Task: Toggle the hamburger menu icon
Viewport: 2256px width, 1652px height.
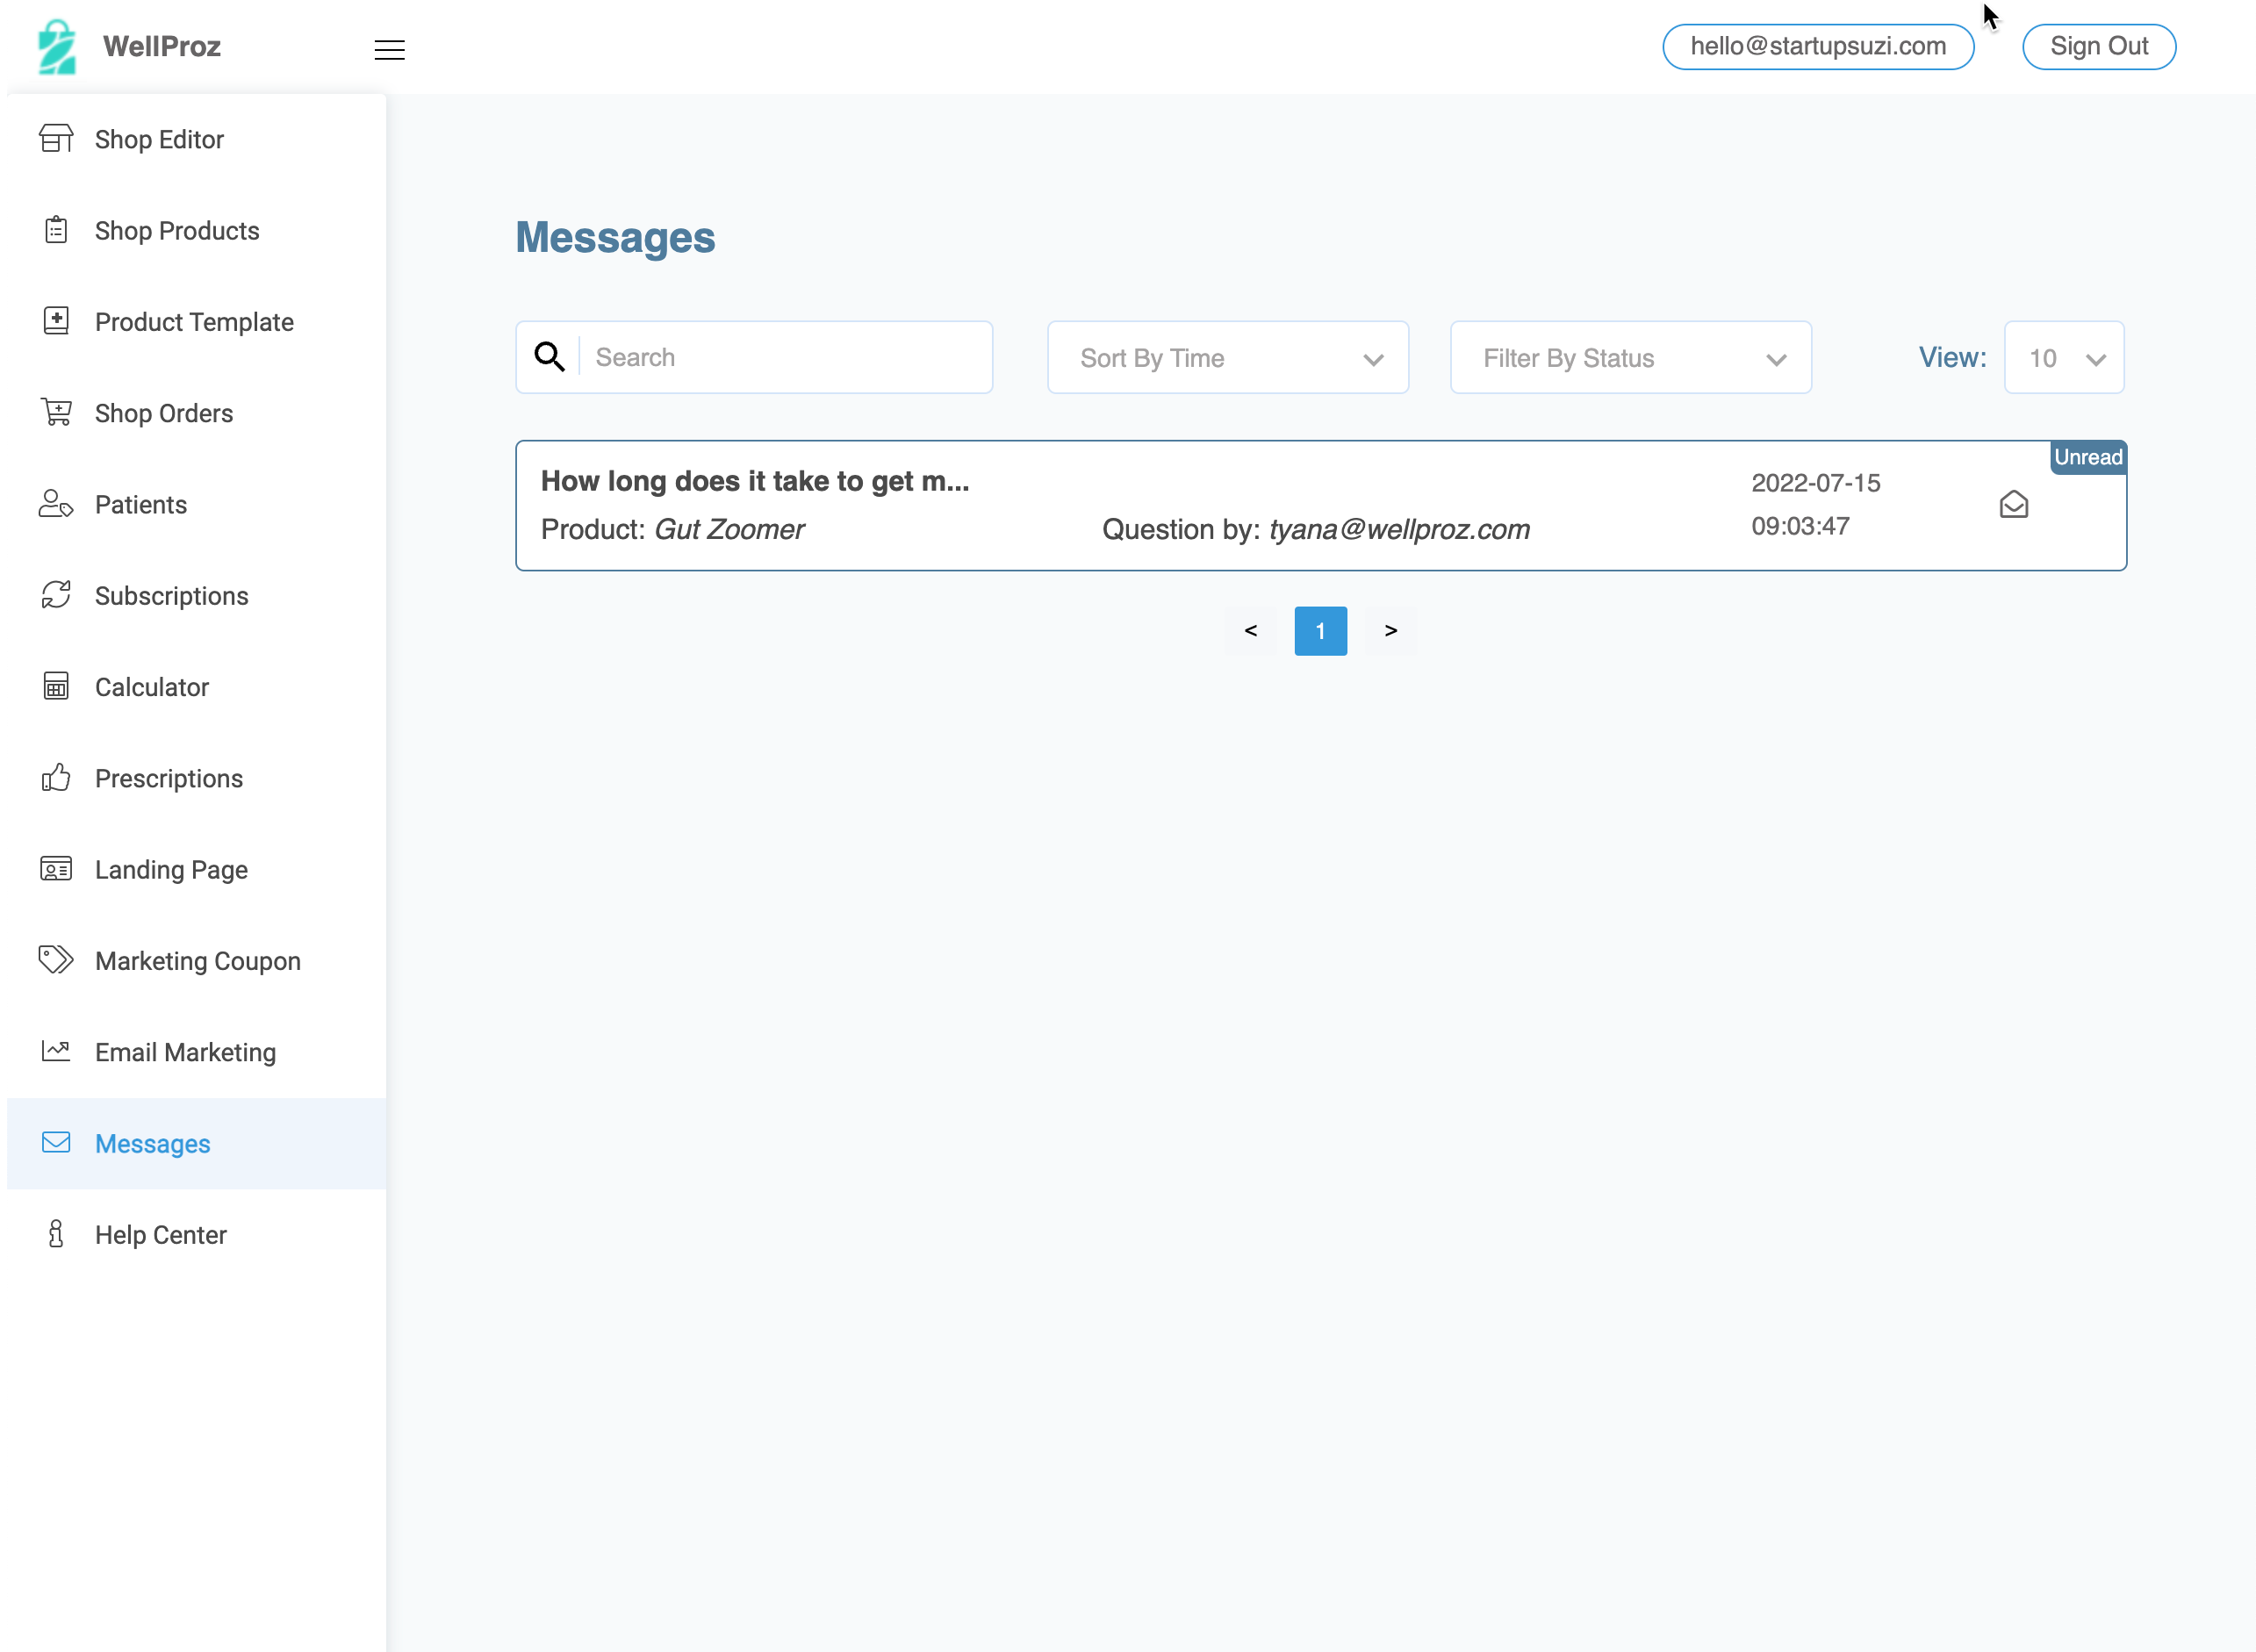Action: [389, 49]
